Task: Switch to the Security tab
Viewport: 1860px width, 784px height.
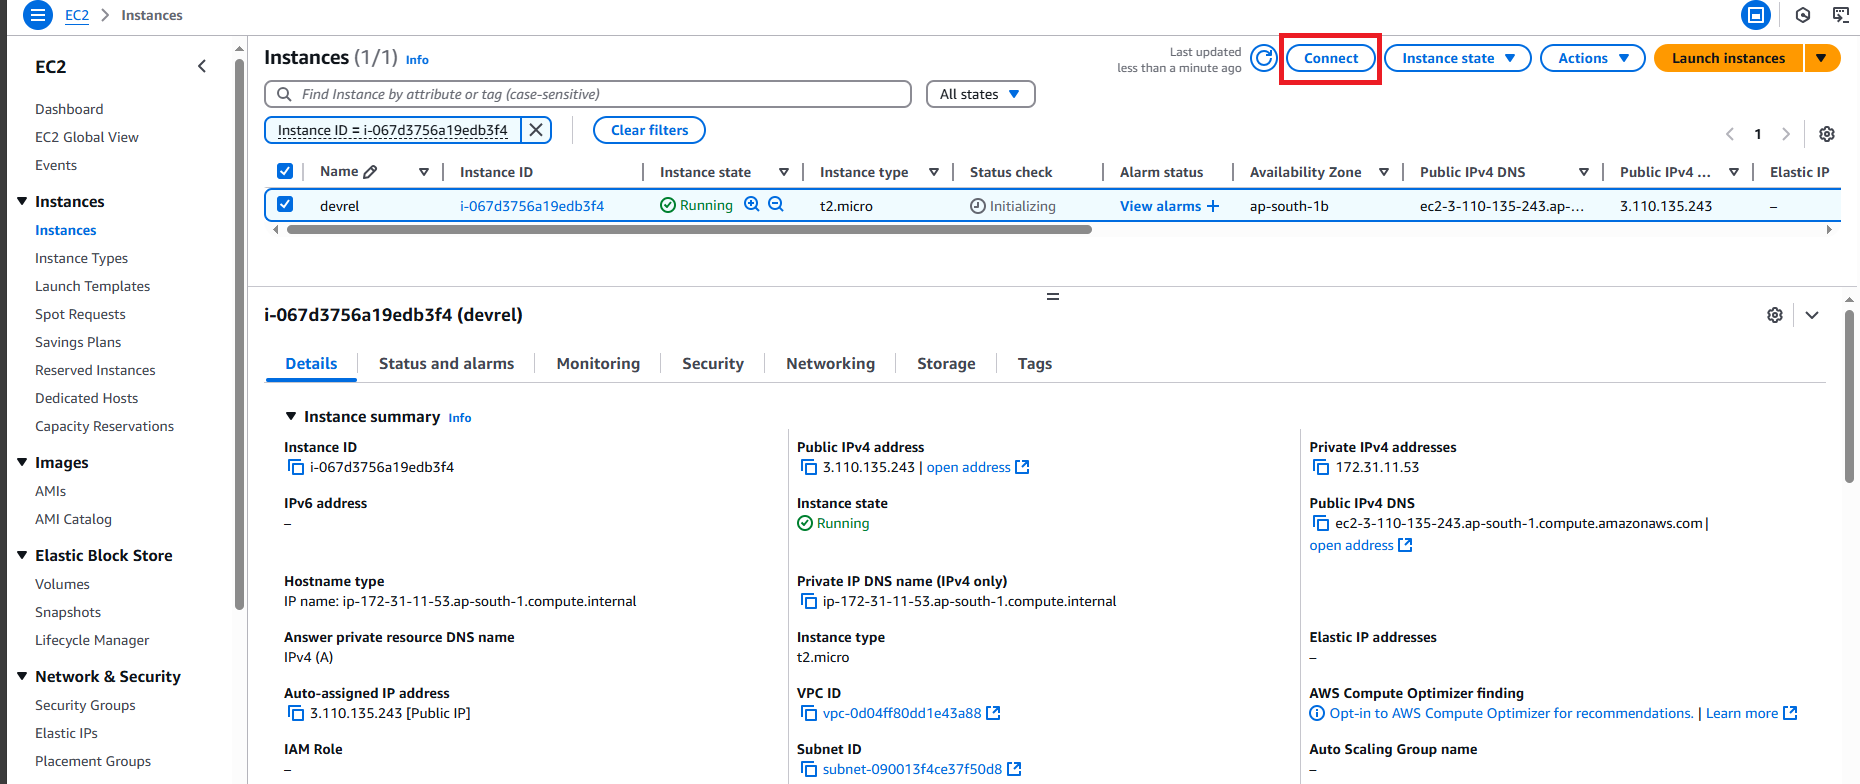Action: [713, 364]
